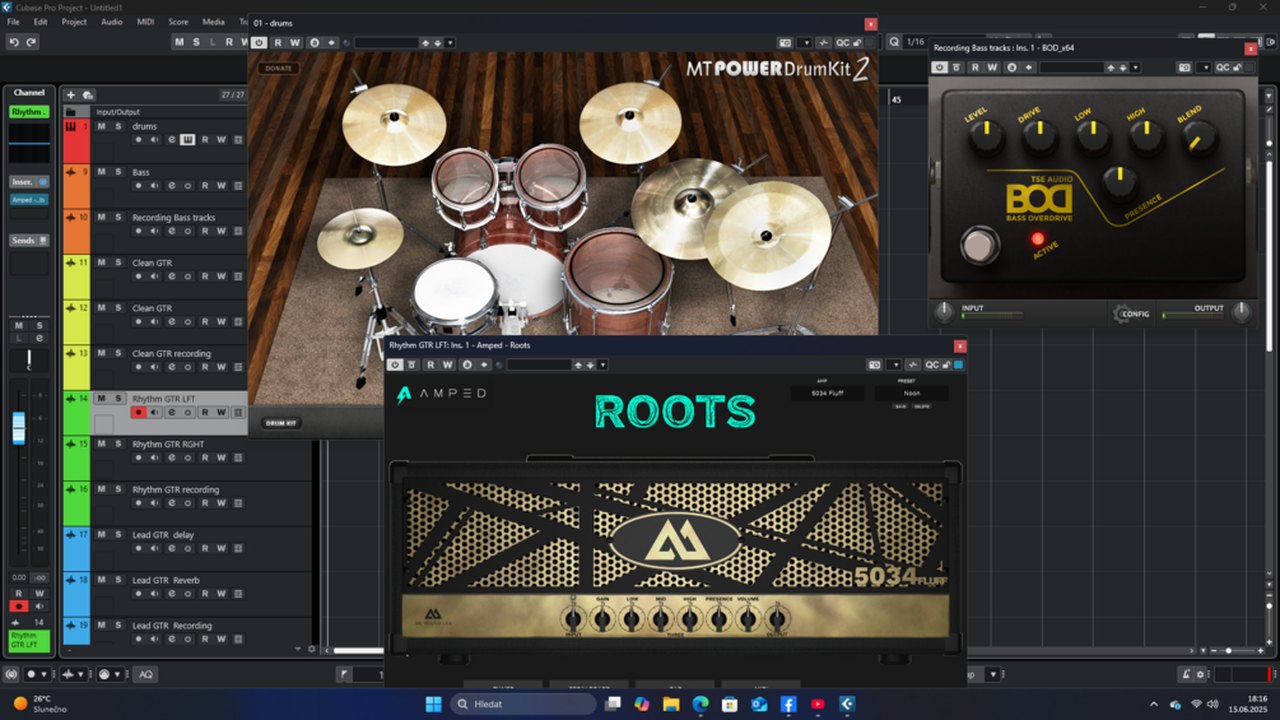Image resolution: width=1280 pixels, height=720 pixels.
Task: Click the QC button in Amped Roots window
Action: (x=932, y=365)
